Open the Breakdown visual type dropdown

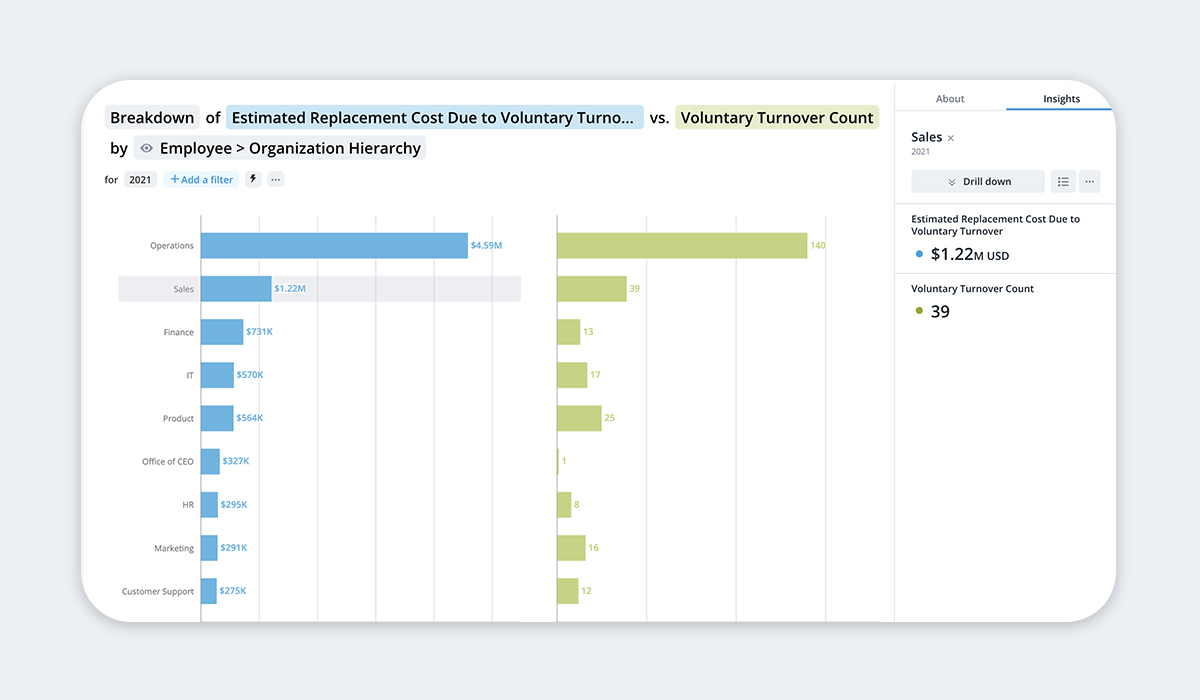click(152, 118)
